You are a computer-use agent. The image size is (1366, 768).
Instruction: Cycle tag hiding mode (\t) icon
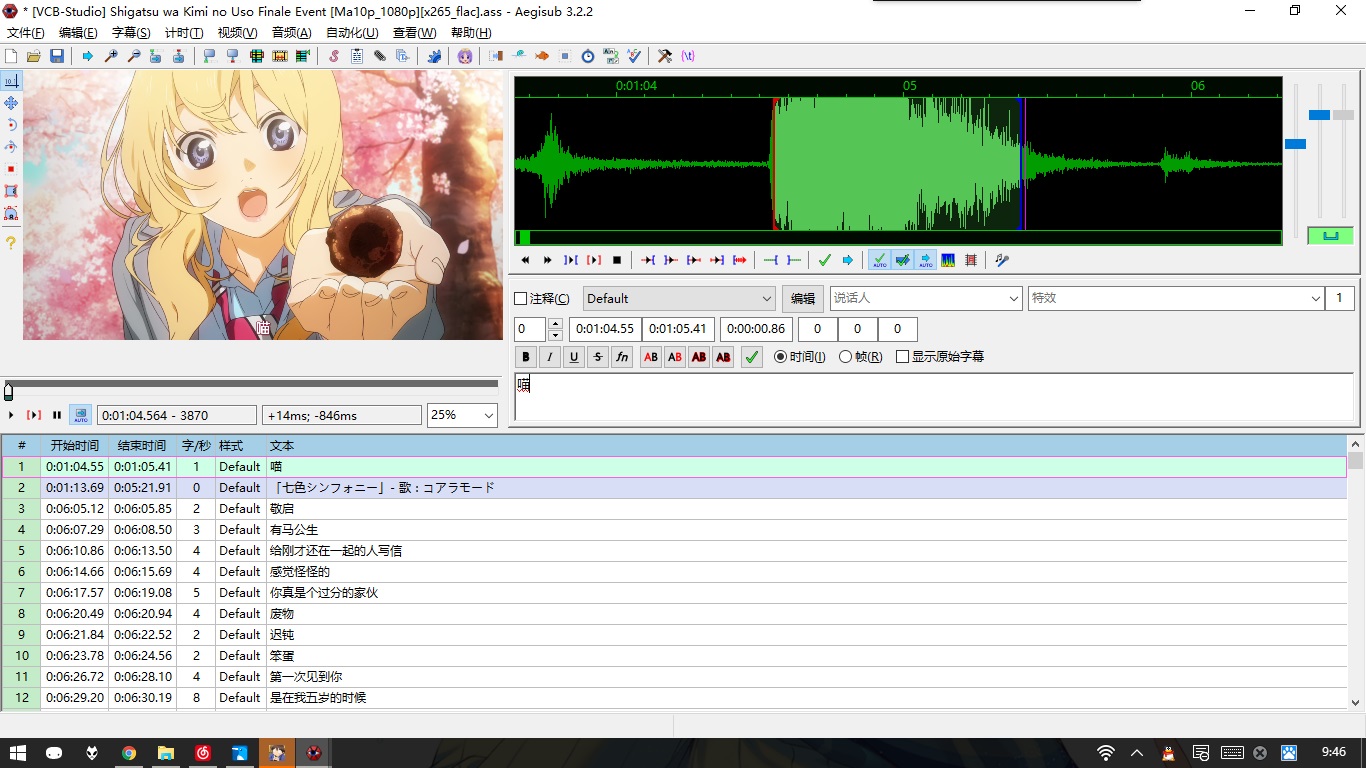click(688, 56)
